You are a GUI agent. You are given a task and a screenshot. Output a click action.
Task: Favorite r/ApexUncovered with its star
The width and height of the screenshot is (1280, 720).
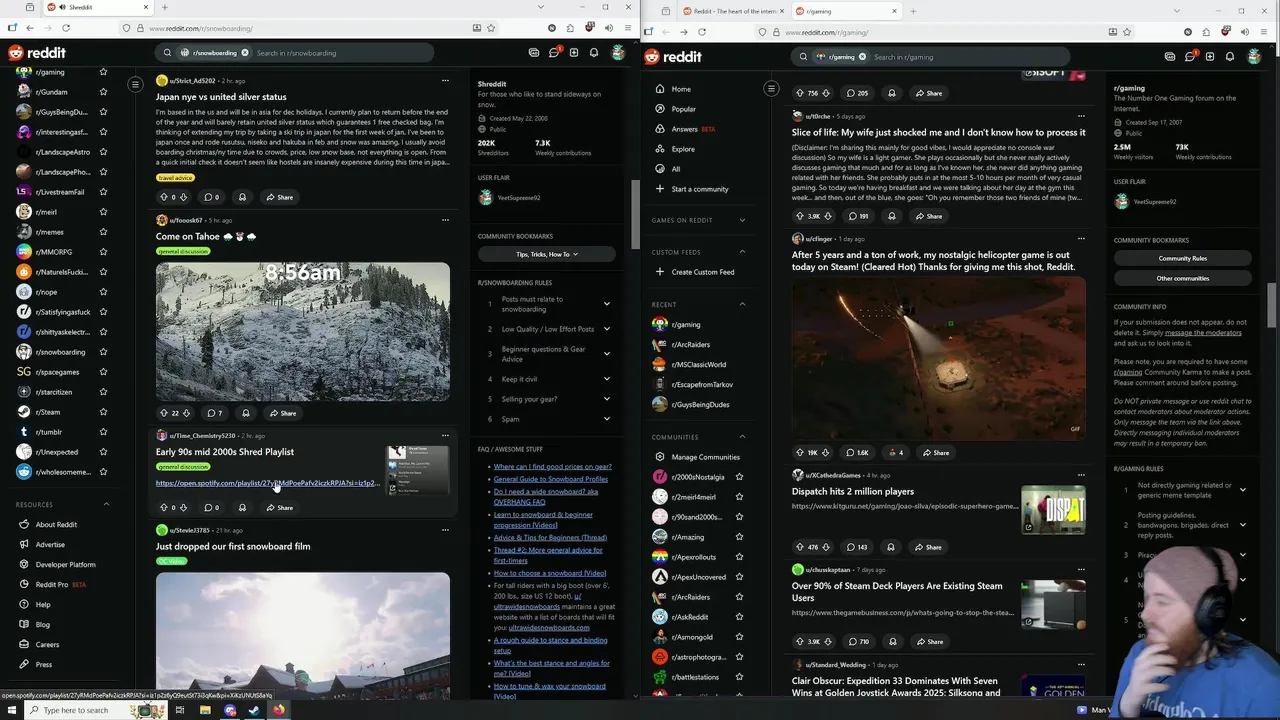739,577
